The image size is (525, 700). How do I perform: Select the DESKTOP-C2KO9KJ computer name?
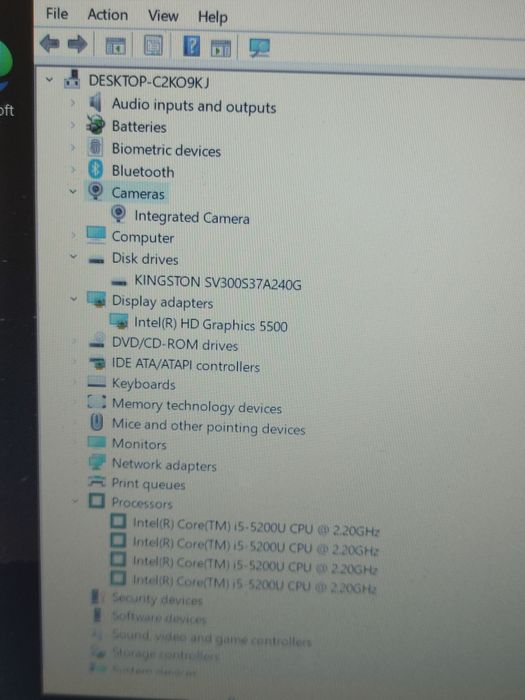tap(149, 82)
